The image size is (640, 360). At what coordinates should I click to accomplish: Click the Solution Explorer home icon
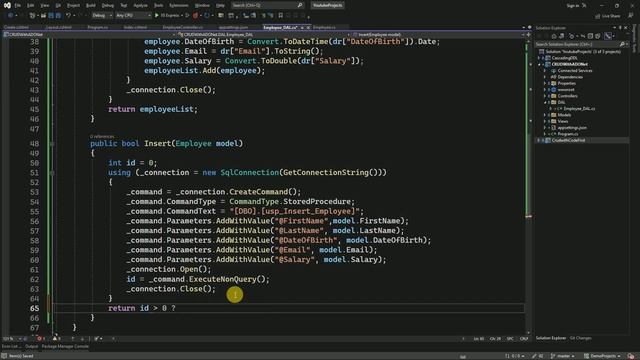pyautogui.click(x=554, y=36)
